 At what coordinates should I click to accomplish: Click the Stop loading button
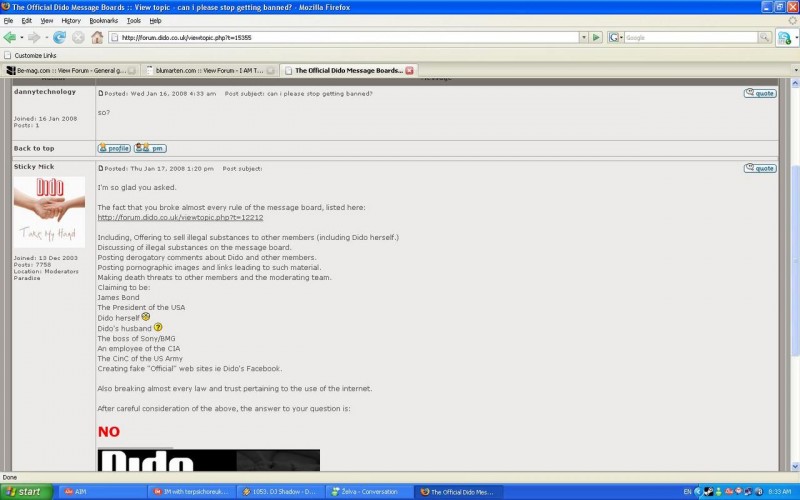point(78,37)
